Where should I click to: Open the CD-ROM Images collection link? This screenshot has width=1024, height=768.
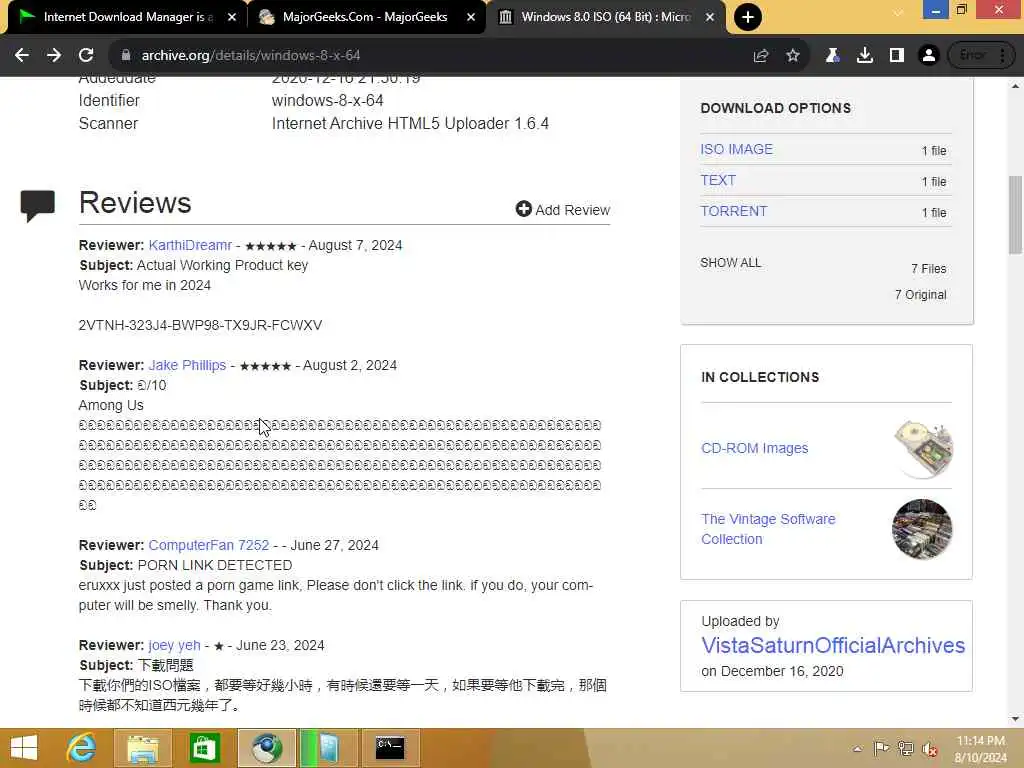click(754, 448)
